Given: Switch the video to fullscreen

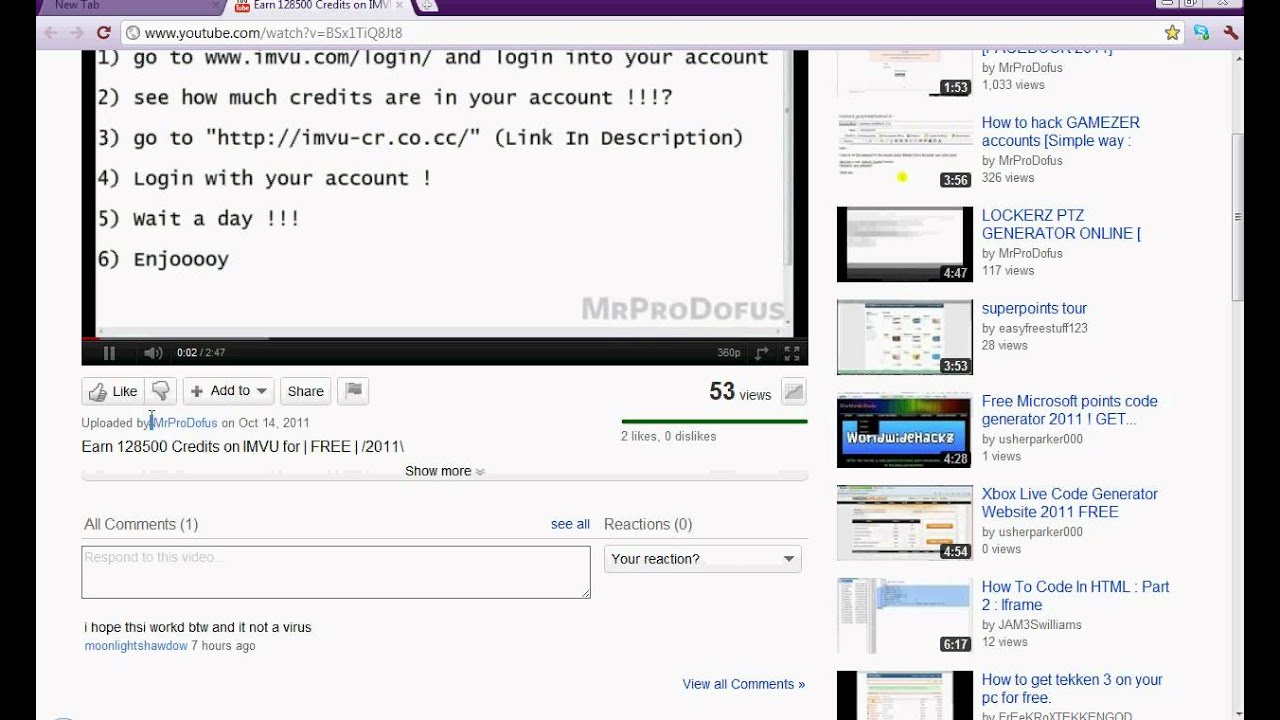Looking at the screenshot, I should tap(791, 353).
